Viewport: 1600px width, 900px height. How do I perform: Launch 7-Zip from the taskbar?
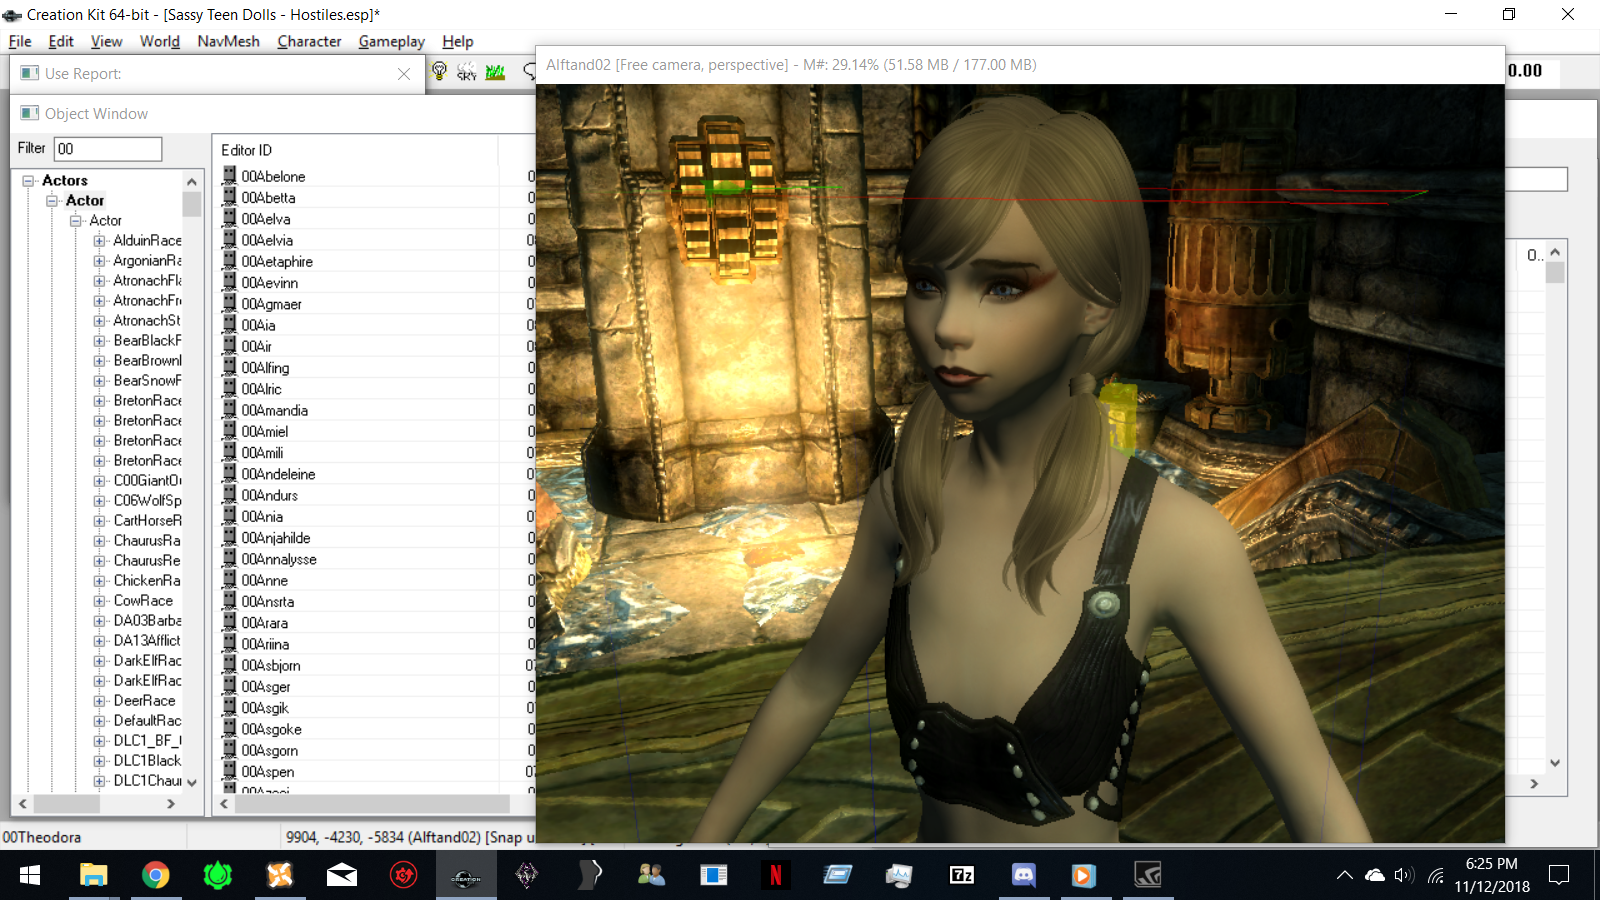961,876
